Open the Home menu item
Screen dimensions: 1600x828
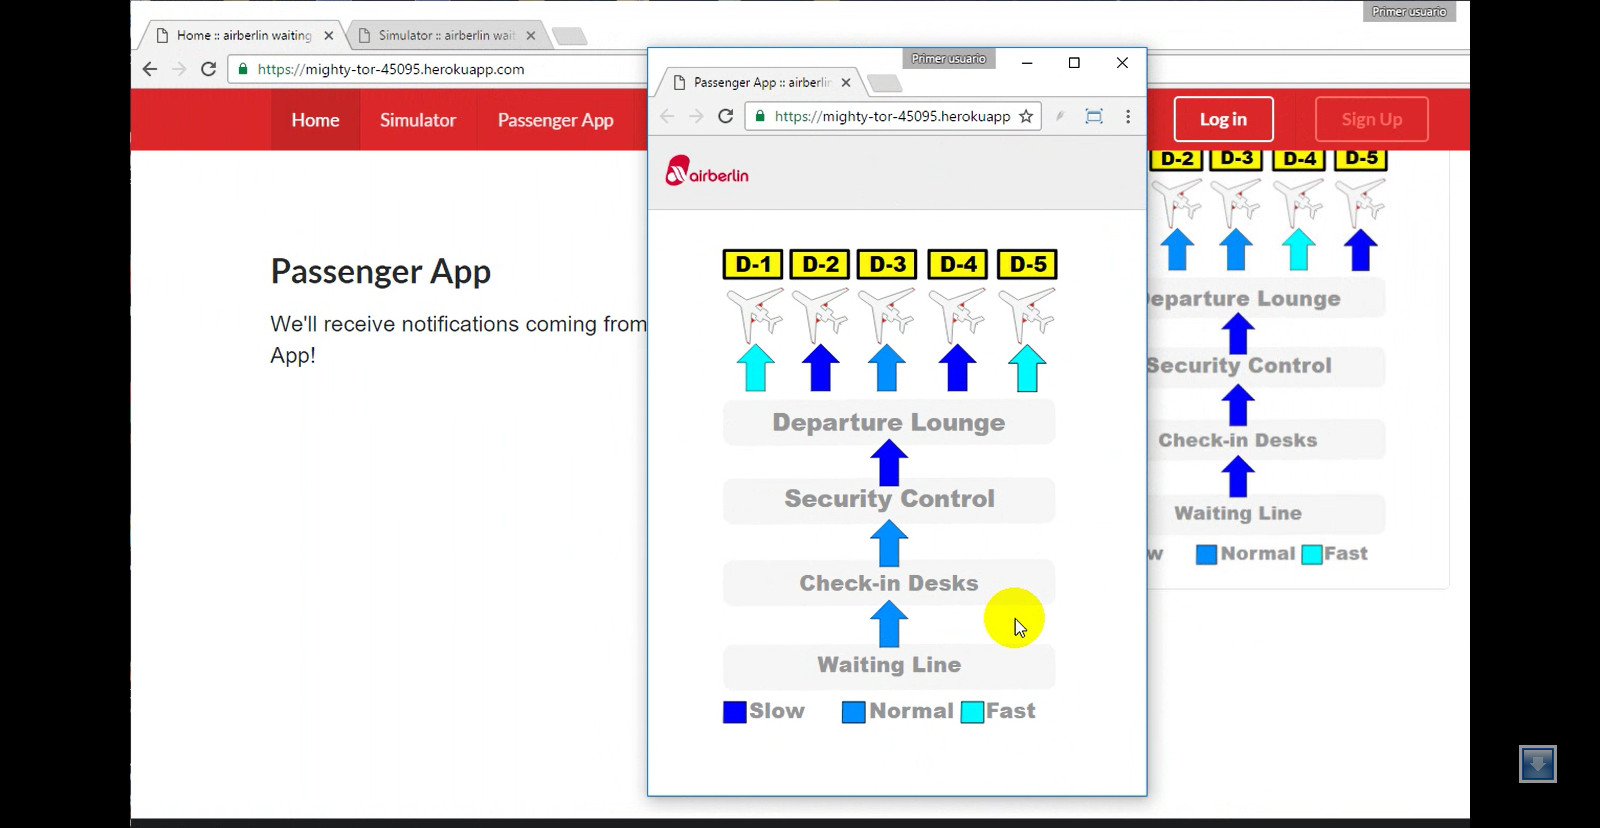(315, 120)
